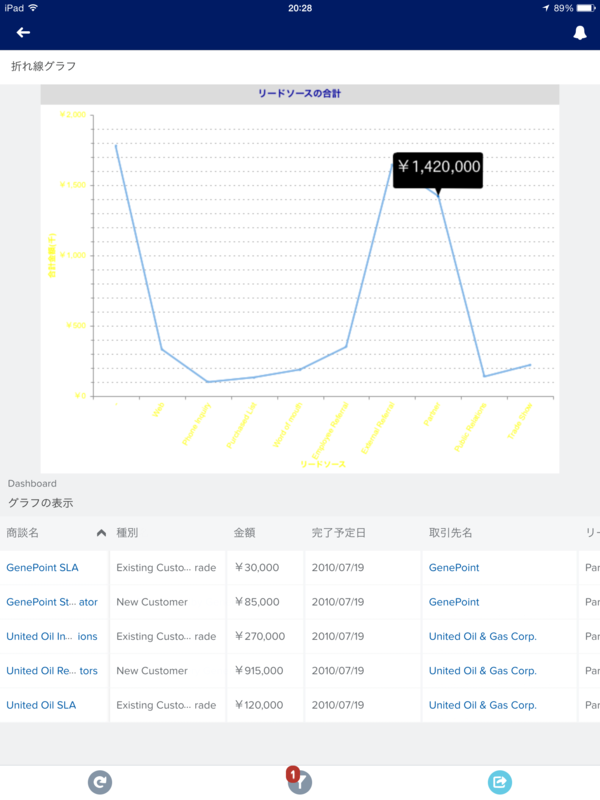Open GenePoint account in GenePoint SLA row
Image resolution: width=600 pixels, height=800 pixels.
(x=454, y=567)
